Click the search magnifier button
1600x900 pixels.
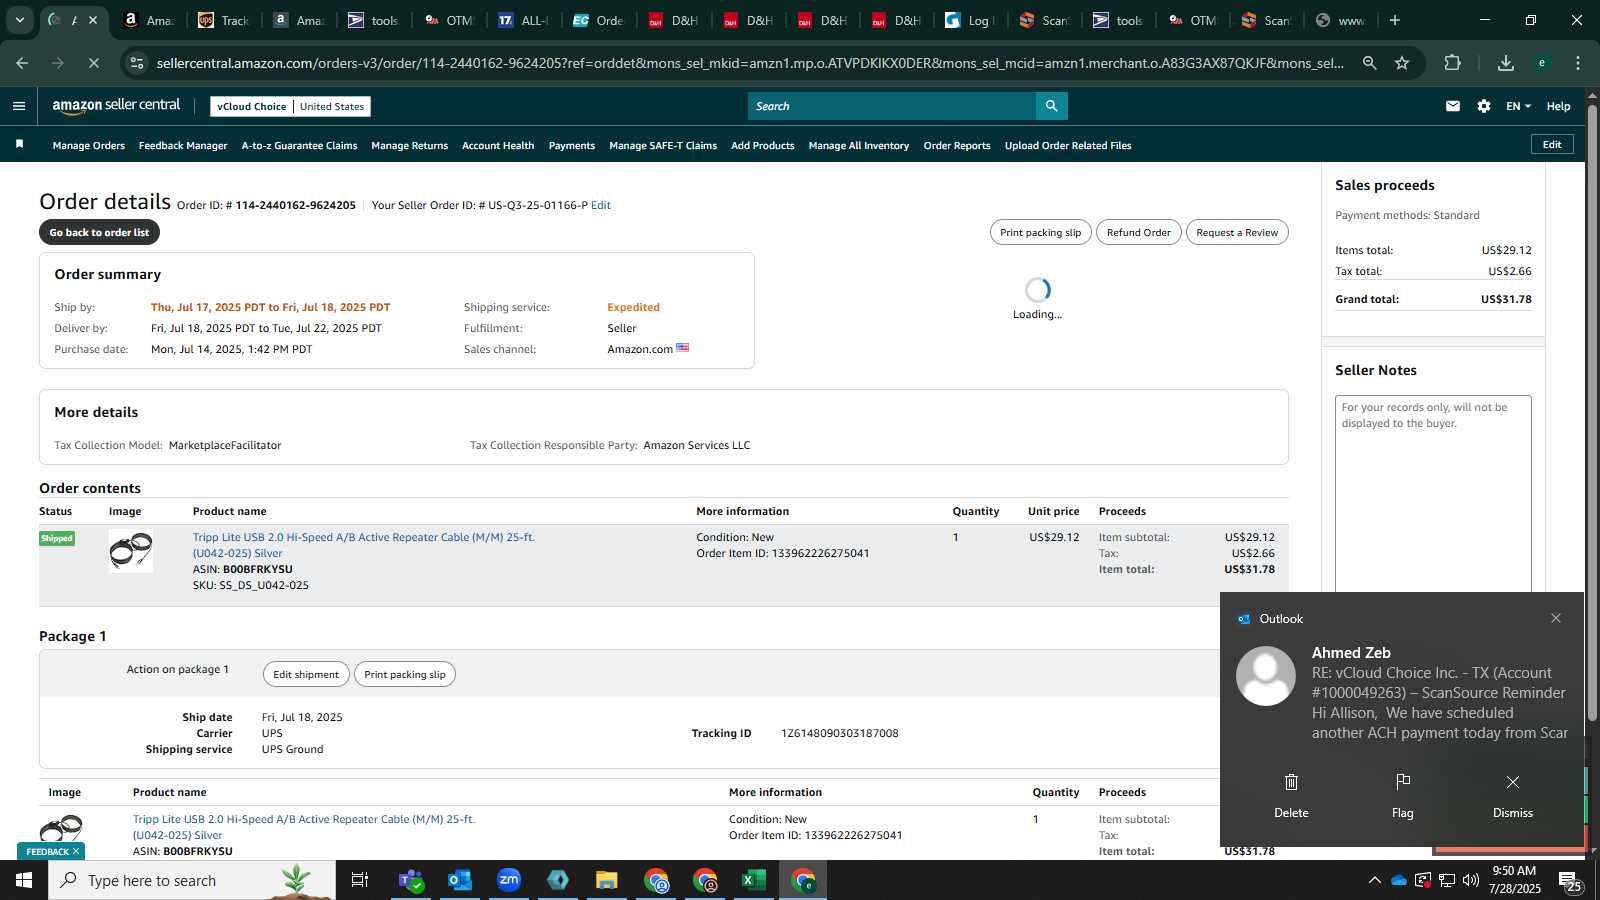pyautogui.click(x=1051, y=106)
